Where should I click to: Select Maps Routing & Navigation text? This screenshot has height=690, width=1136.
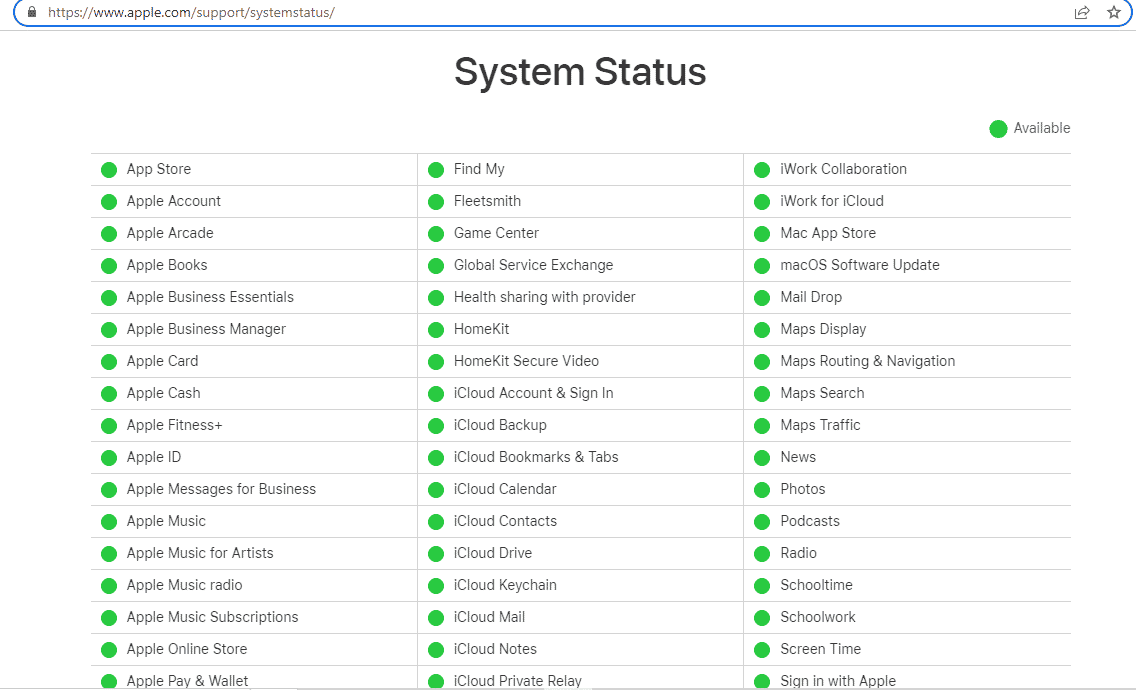[x=868, y=361]
